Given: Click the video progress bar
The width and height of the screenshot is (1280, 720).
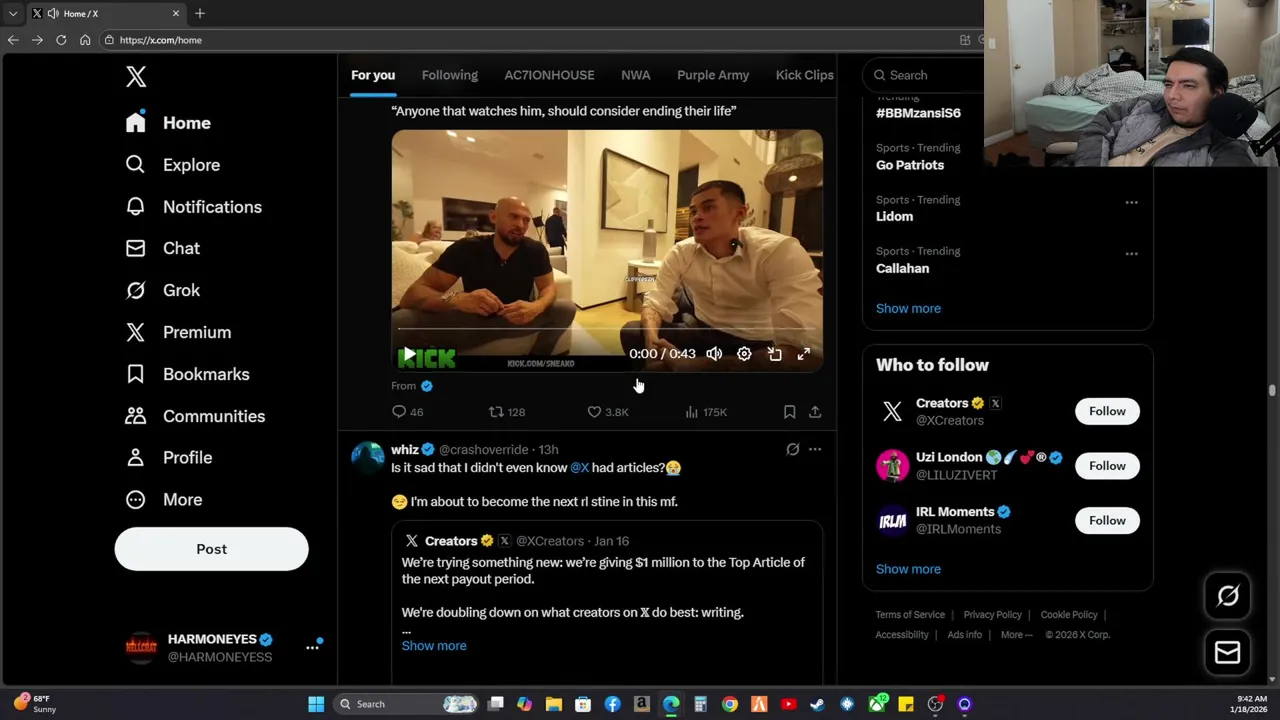Looking at the screenshot, I should [x=607, y=328].
